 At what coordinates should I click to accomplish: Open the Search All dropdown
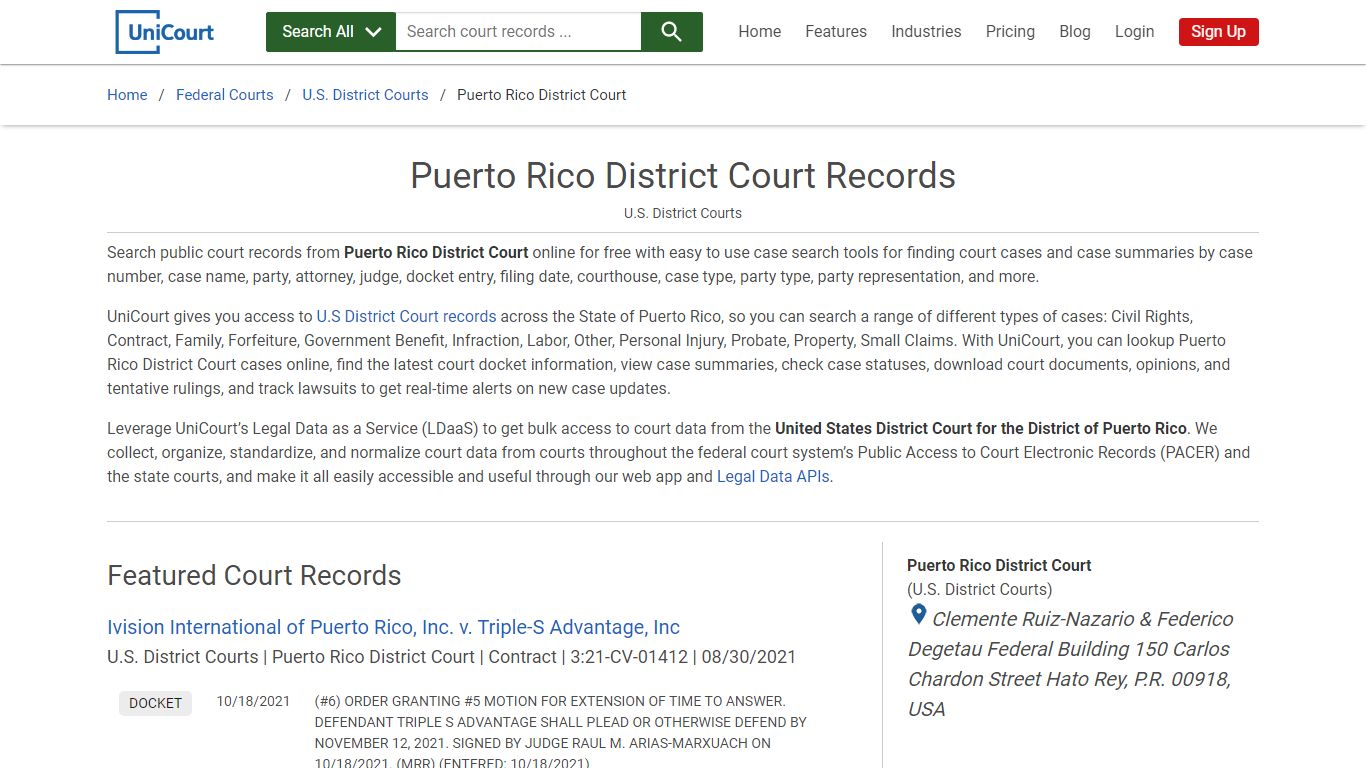[x=331, y=32]
